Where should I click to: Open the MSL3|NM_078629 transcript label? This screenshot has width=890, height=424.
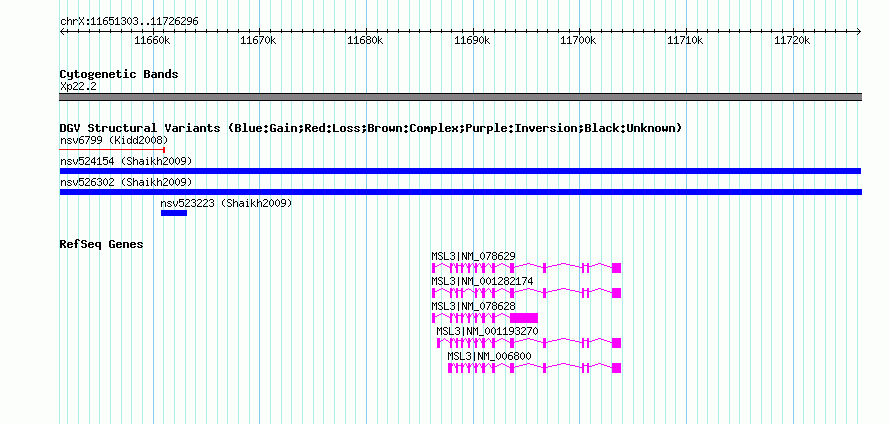coord(473,257)
